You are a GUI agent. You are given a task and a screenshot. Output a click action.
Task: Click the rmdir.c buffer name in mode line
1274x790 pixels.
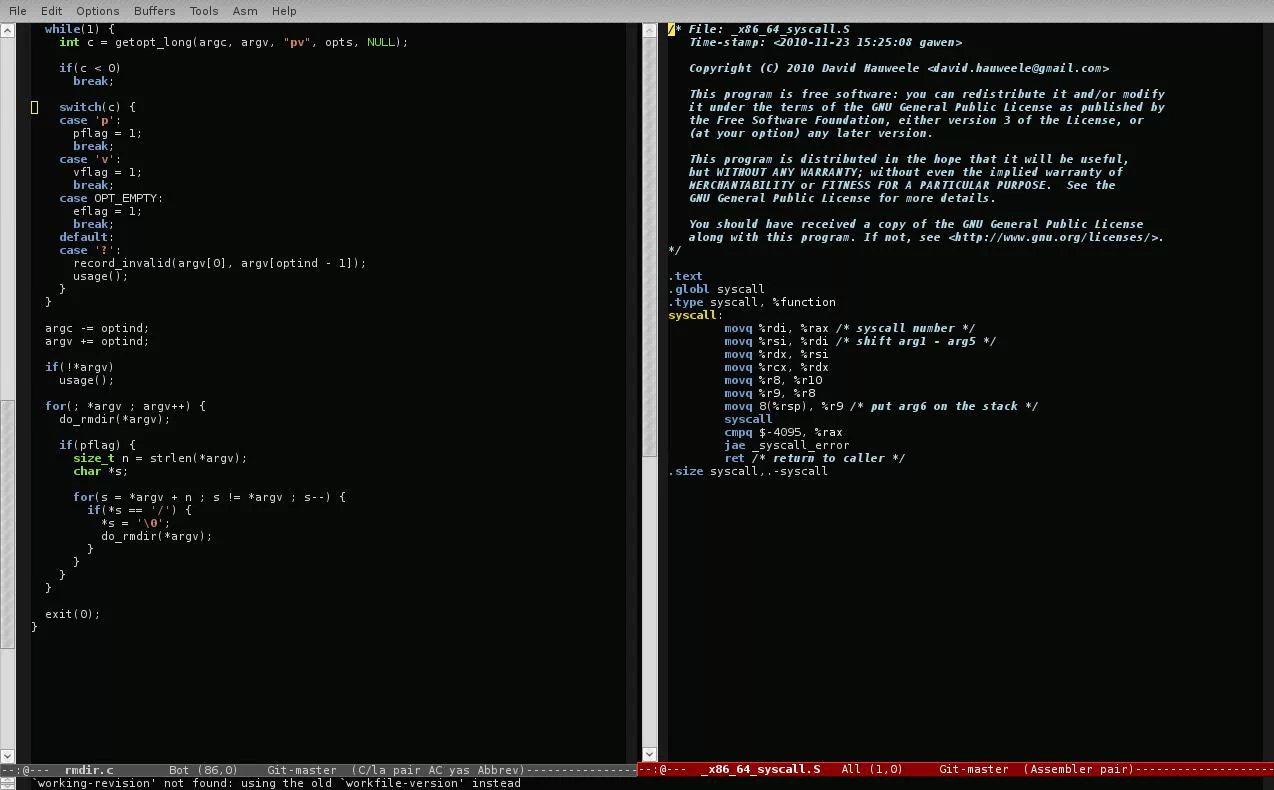click(89, 770)
